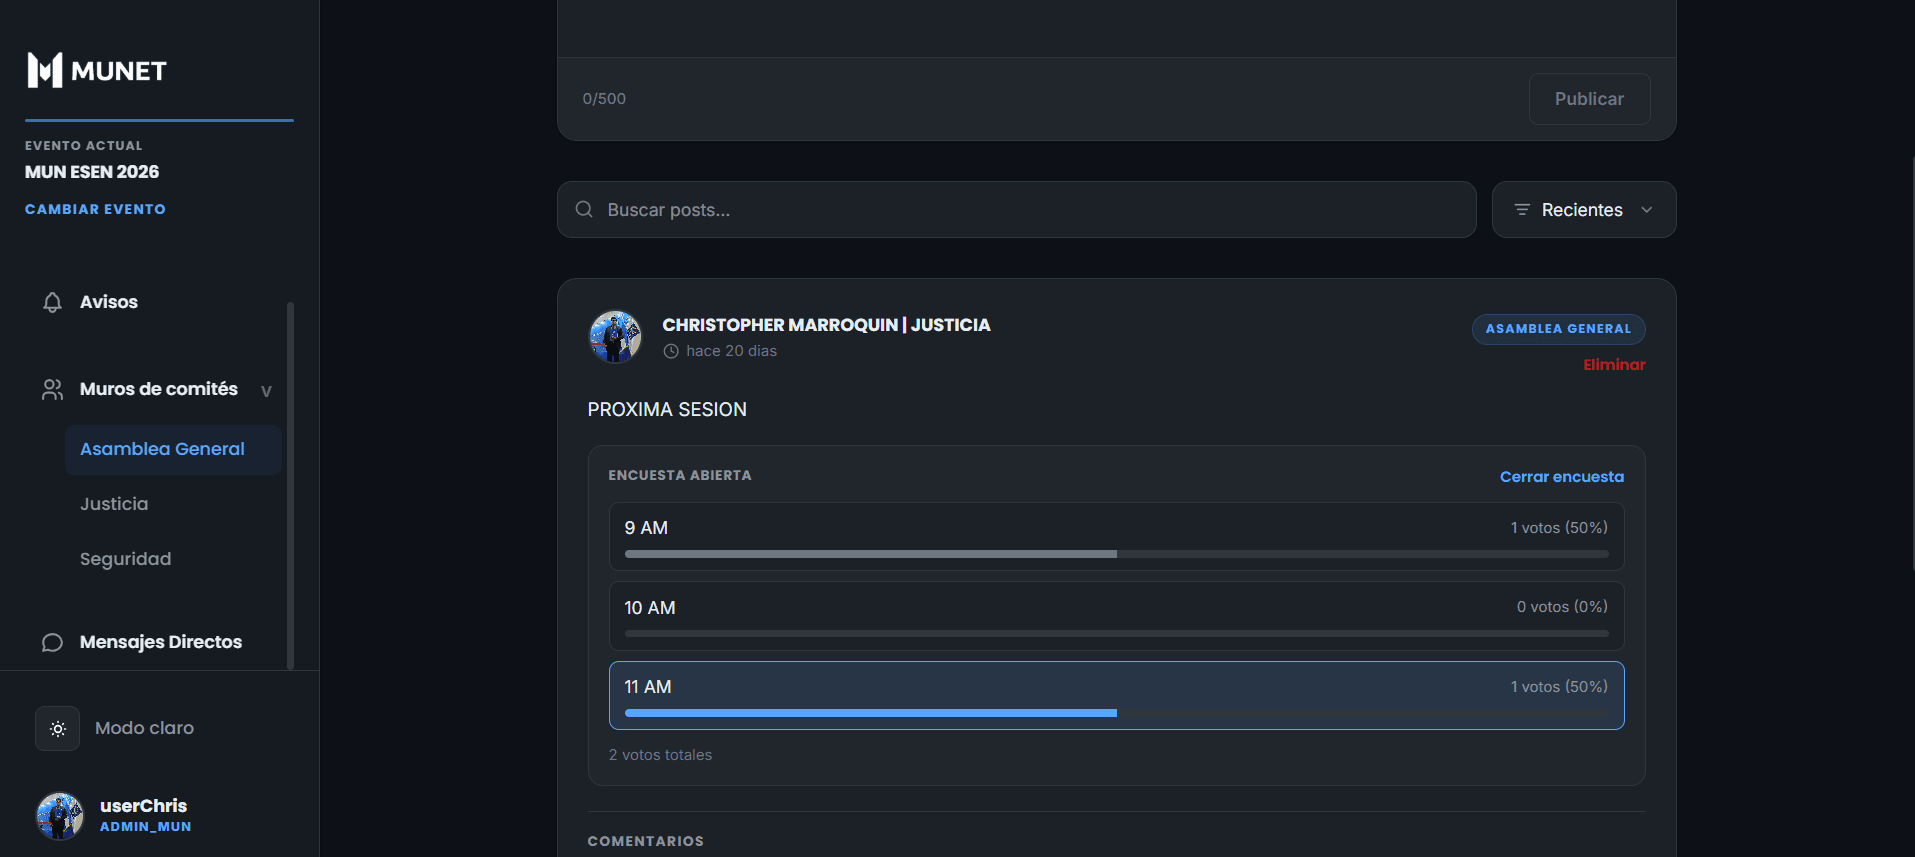
Task: Open userChris profile avatar
Action: pyautogui.click(x=60, y=816)
